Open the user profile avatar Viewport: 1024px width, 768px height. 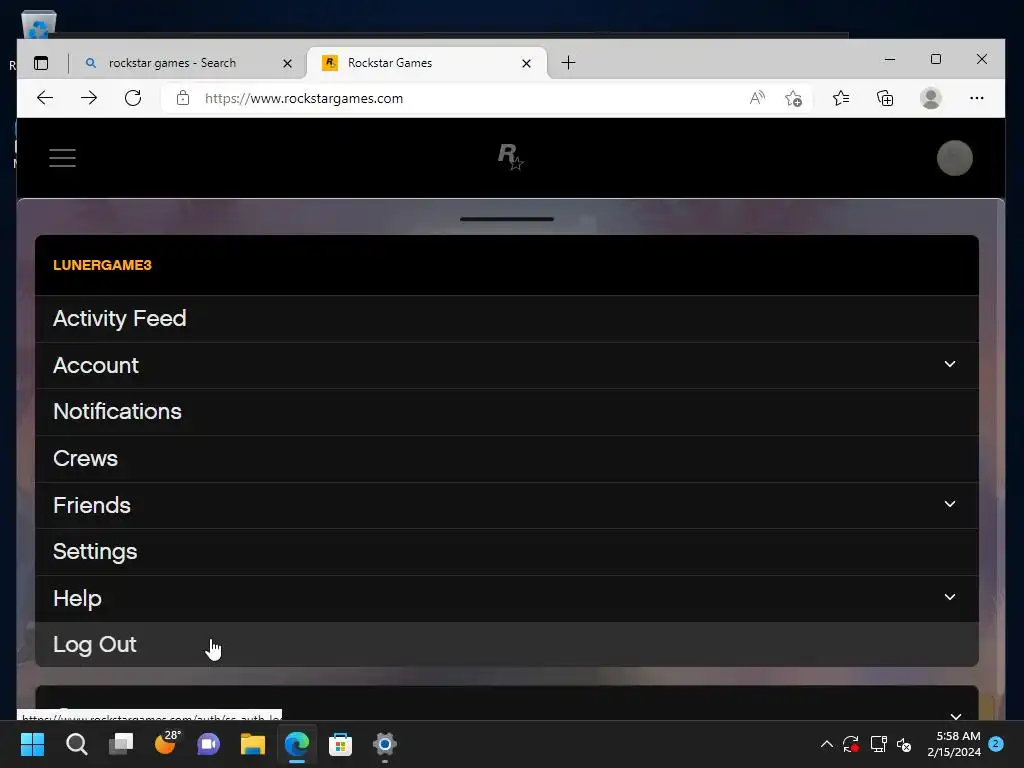pyautogui.click(x=954, y=158)
